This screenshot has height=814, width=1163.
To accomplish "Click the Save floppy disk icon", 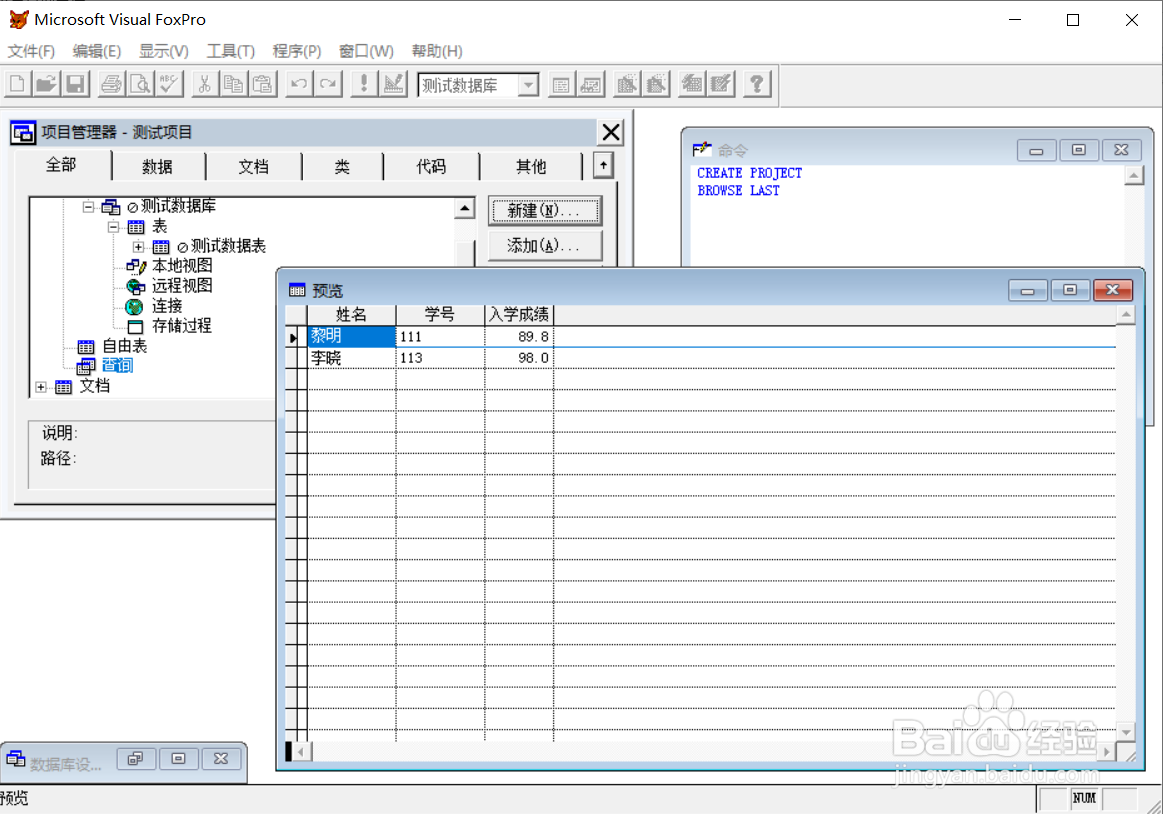I will tap(75, 85).
